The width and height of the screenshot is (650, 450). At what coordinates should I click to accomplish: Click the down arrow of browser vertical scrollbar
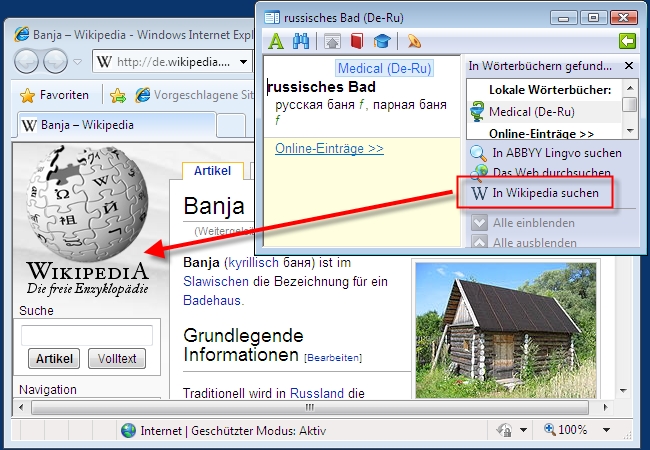623,391
